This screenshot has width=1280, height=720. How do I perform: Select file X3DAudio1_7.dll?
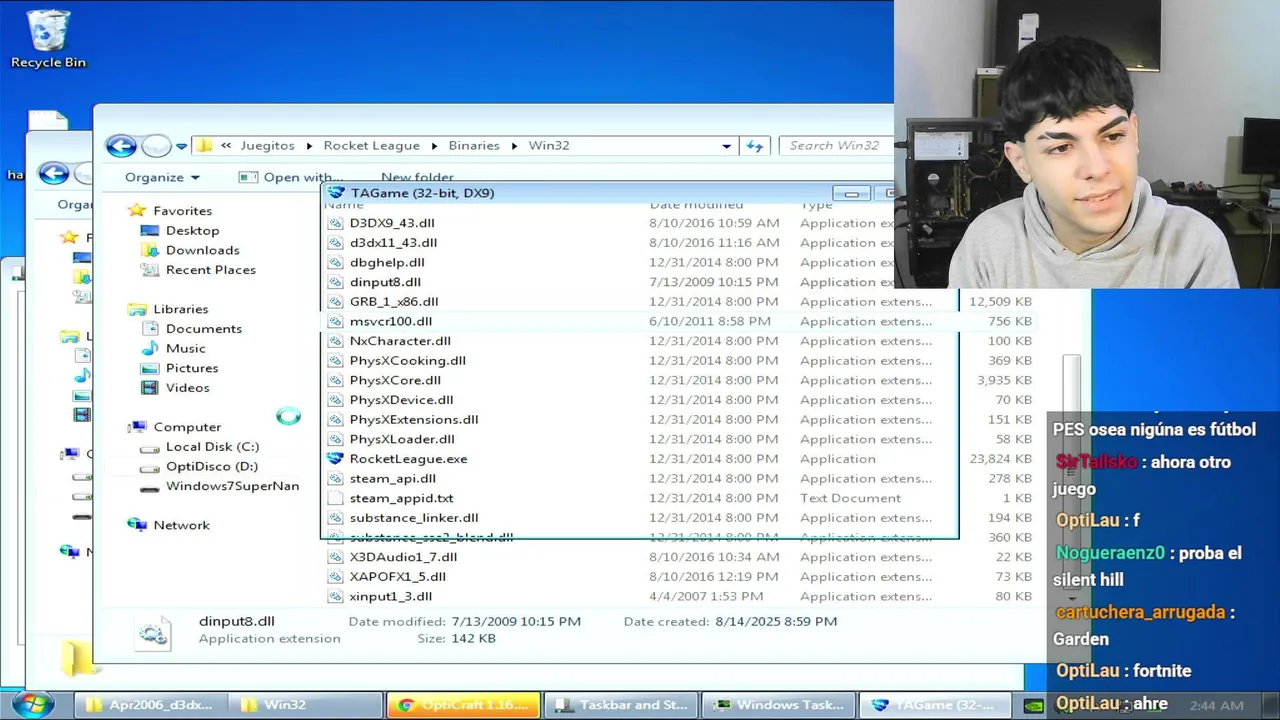403,557
